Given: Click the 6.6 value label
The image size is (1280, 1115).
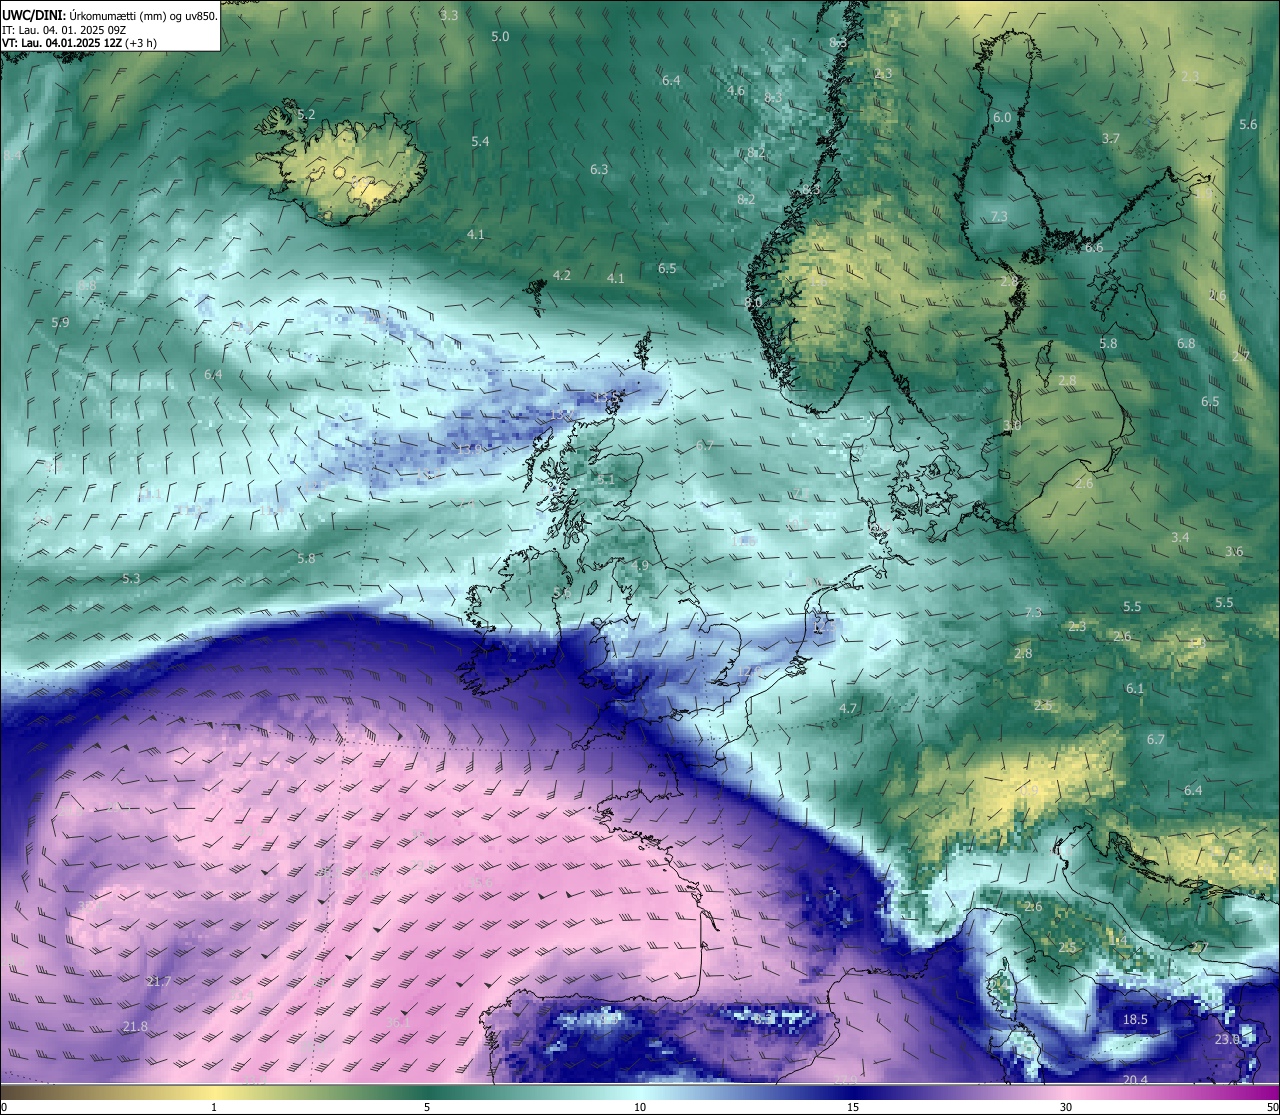Looking at the screenshot, I should [1094, 248].
